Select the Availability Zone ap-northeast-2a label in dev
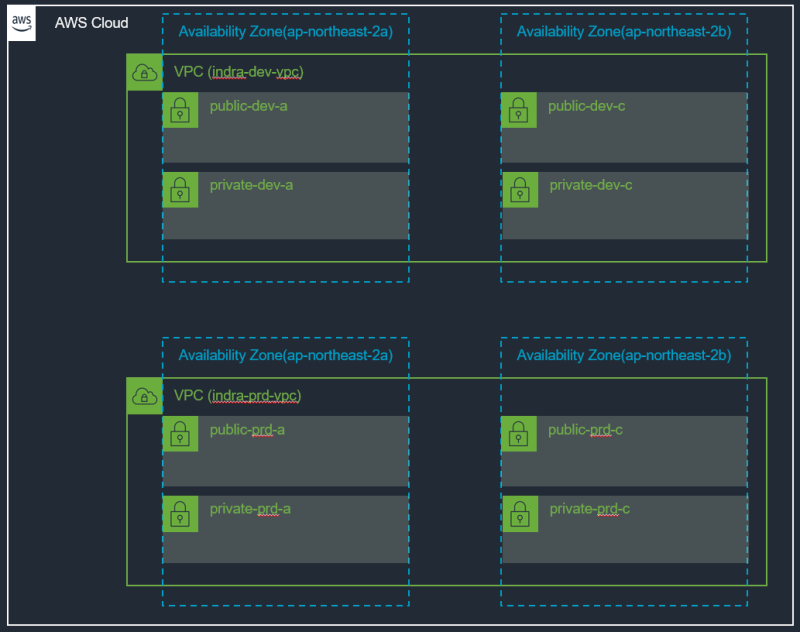 (x=285, y=31)
